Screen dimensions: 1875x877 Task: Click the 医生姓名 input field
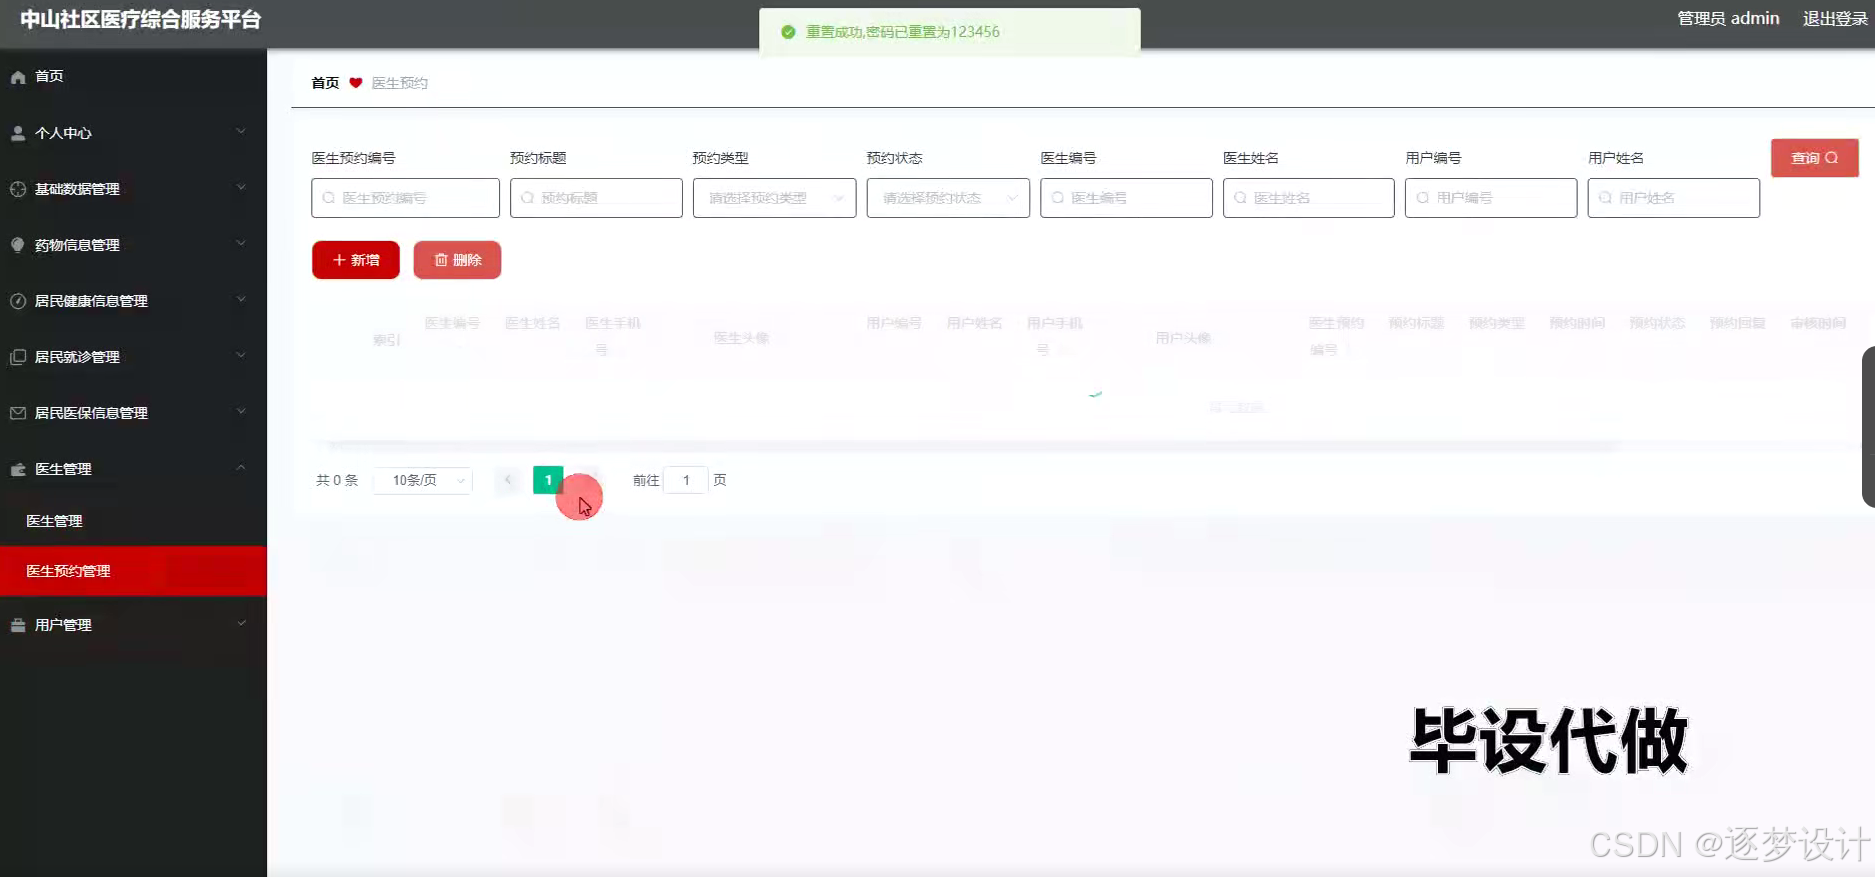tap(1308, 198)
